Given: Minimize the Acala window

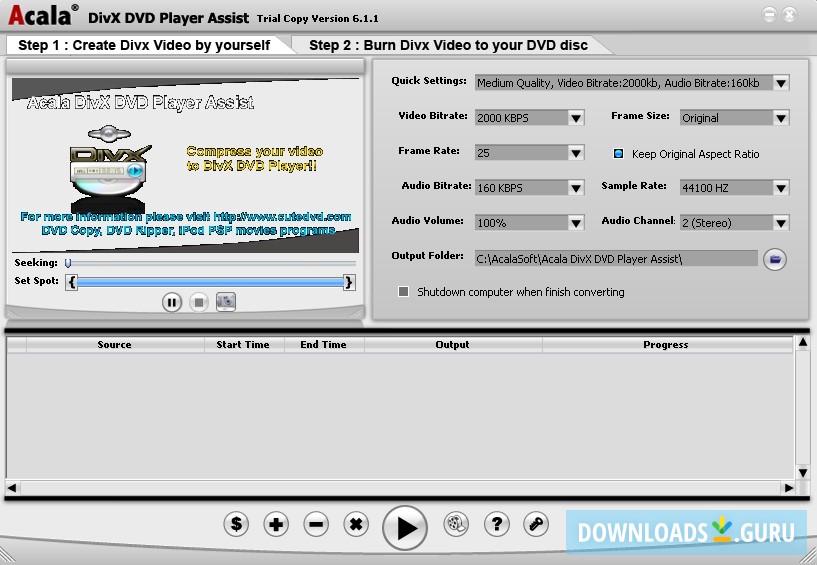Looking at the screenshot, I should pos(770,15).
